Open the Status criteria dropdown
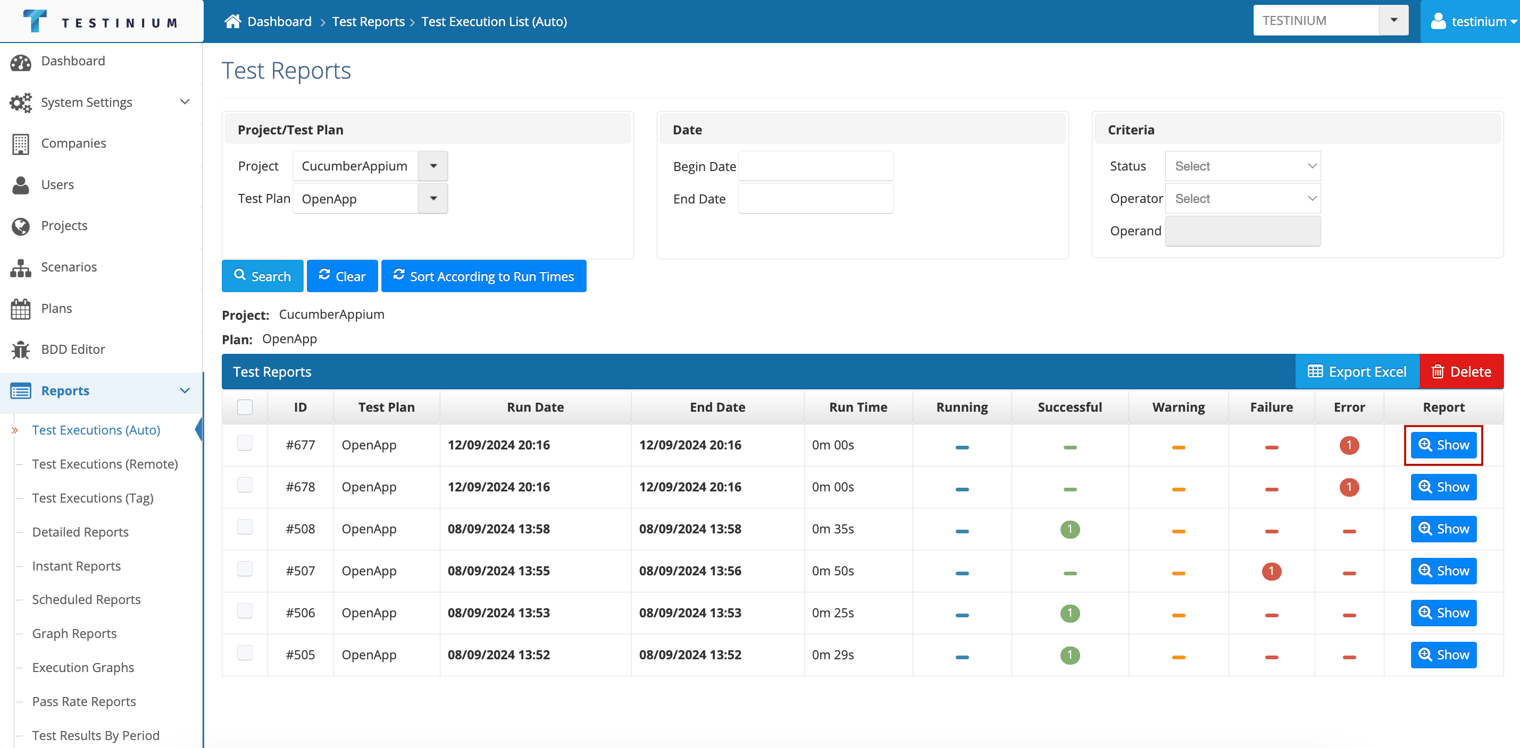The height and width of the screenshot is (748, 1520). click(1243, 166)
